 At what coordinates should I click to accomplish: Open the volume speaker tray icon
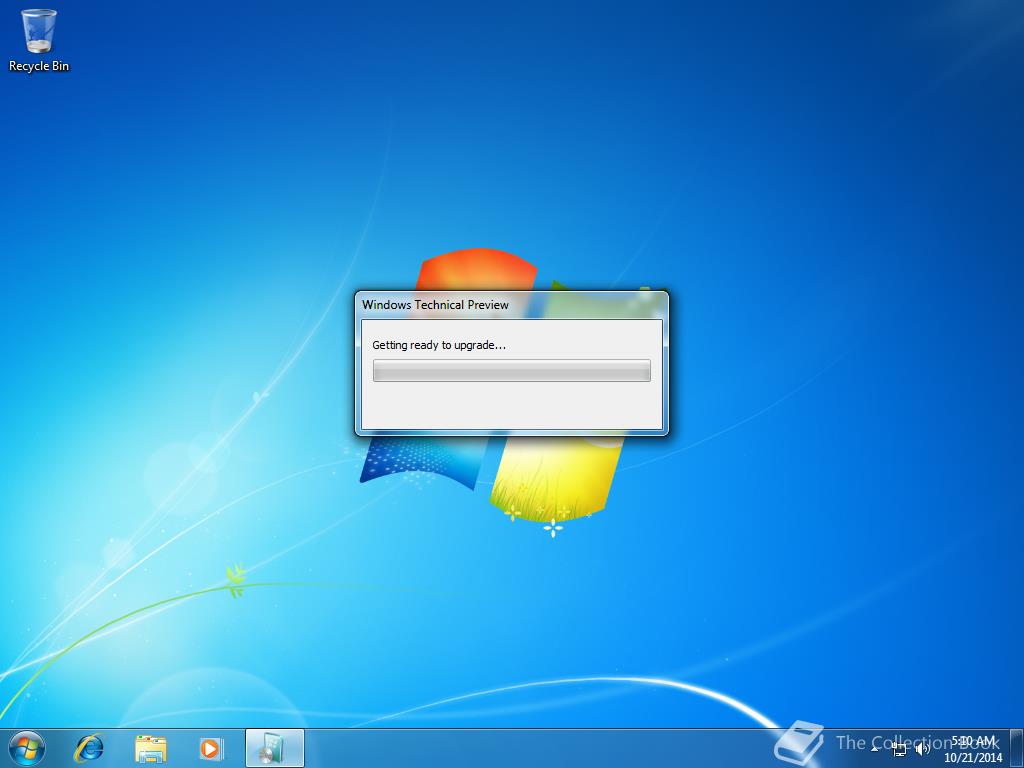click(922, 749)
